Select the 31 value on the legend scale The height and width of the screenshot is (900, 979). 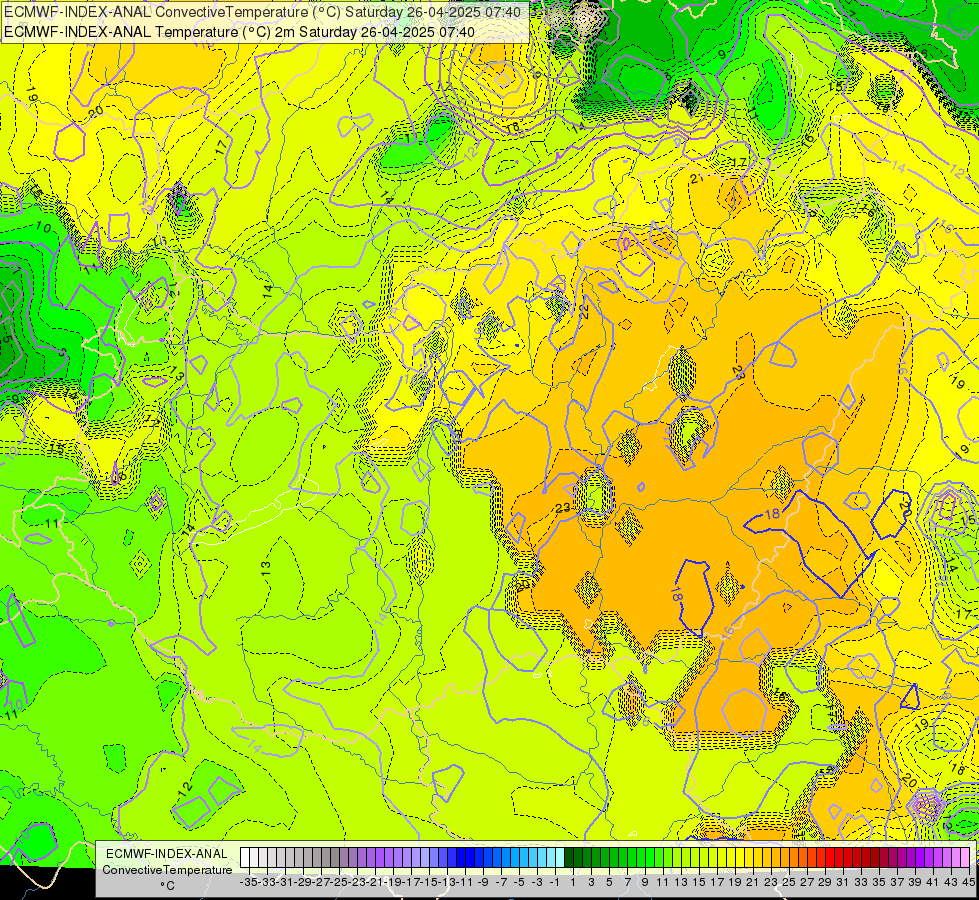(x=842, y=883)
